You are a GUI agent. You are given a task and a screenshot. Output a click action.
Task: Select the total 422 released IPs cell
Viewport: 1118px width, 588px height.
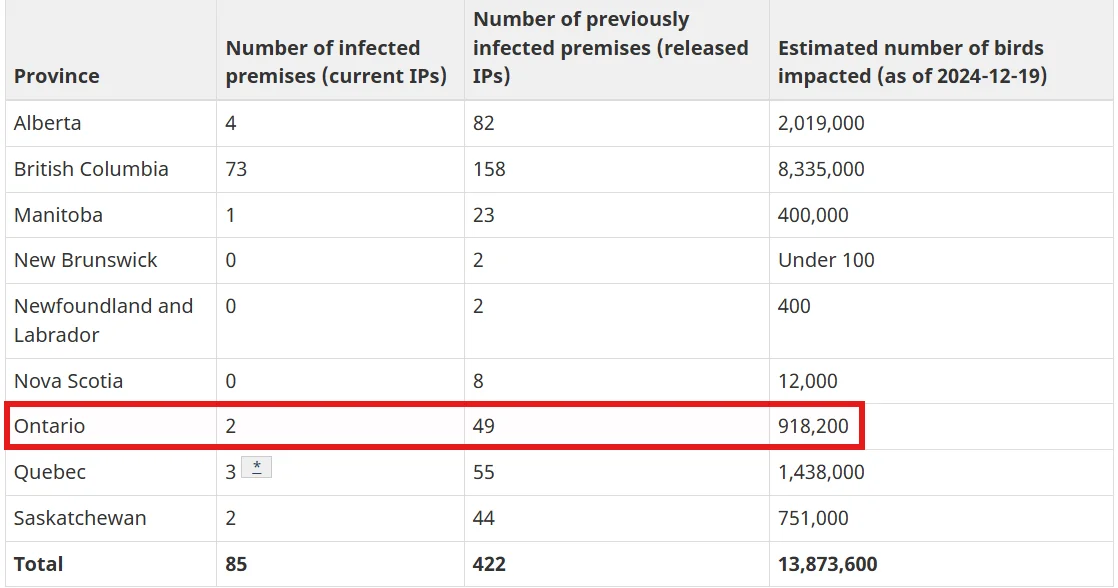pos(489,564)
